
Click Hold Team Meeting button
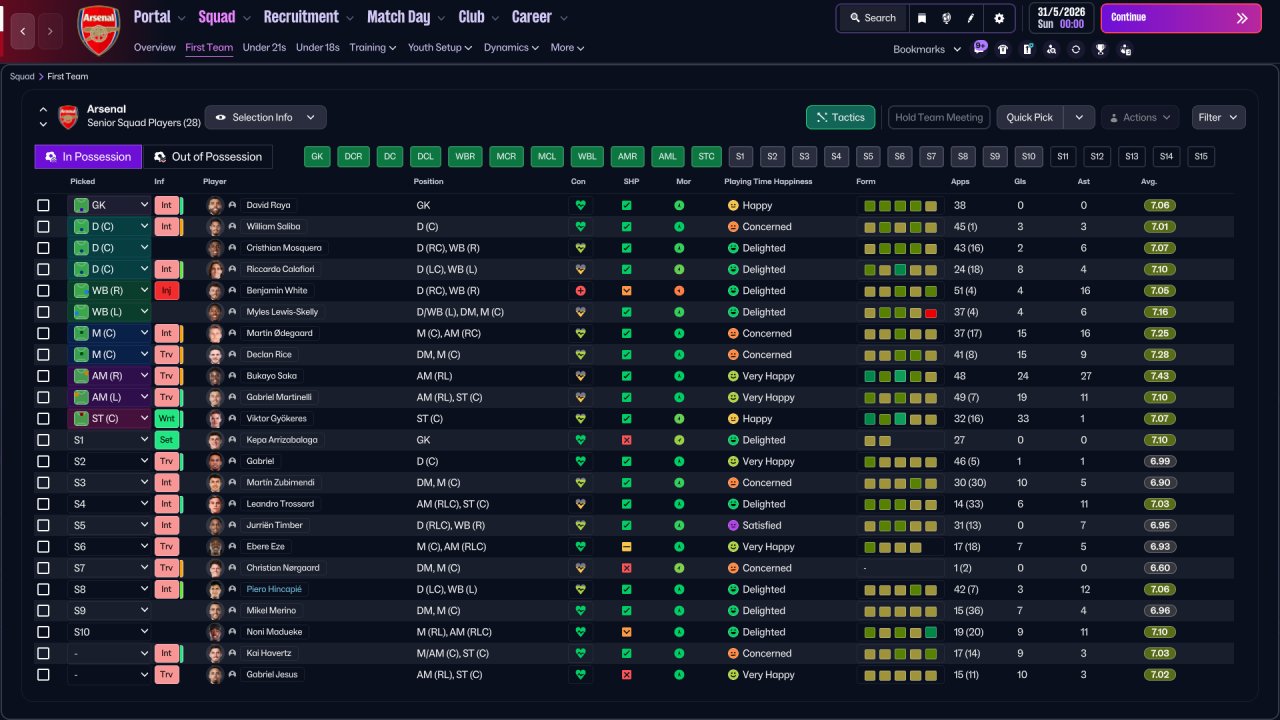(939, 117)
